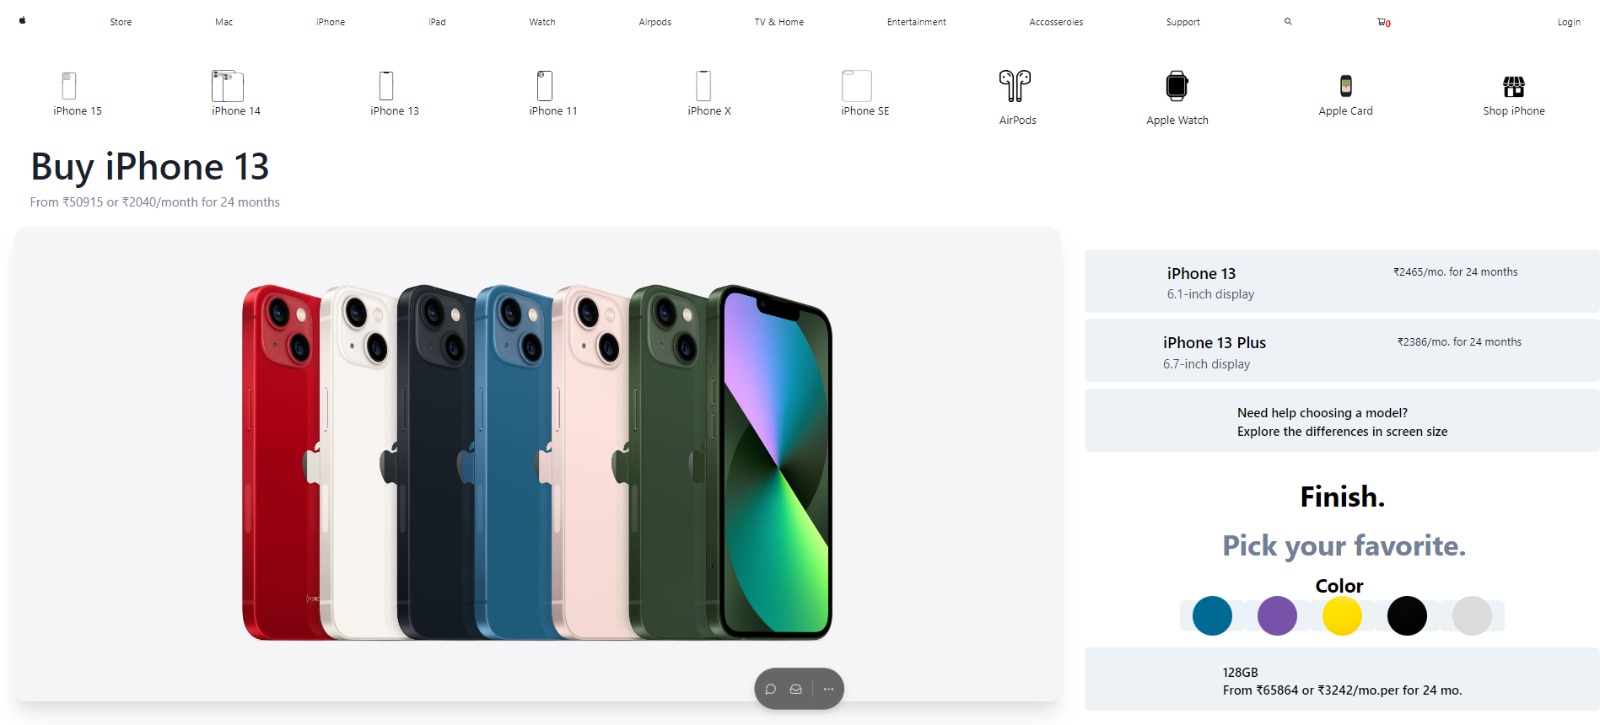Open the Shop iPhone store icon
Viewport: 1600px width, 725px height.
pyautogui.click(x=1514, y=86)
